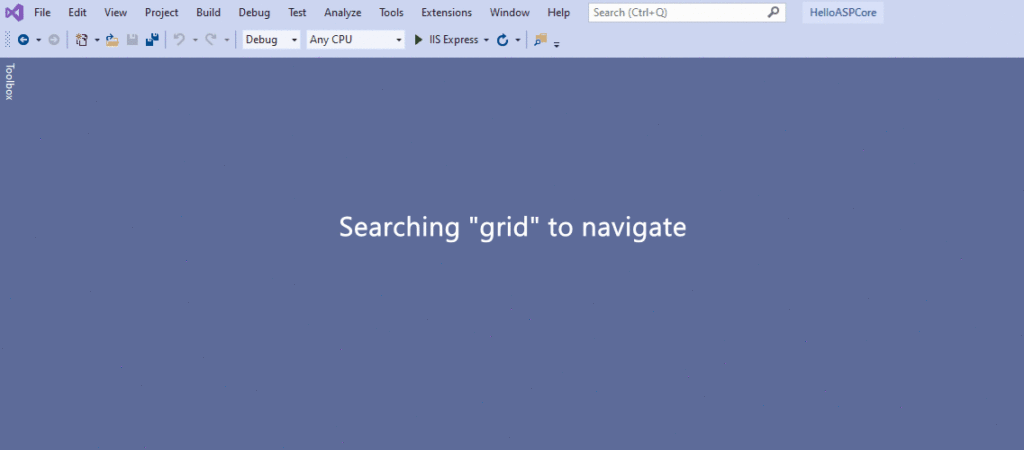This screenshot has height=450, width=1024.
Task: Click the New Project icon
Action: click(x=82, y=40)
